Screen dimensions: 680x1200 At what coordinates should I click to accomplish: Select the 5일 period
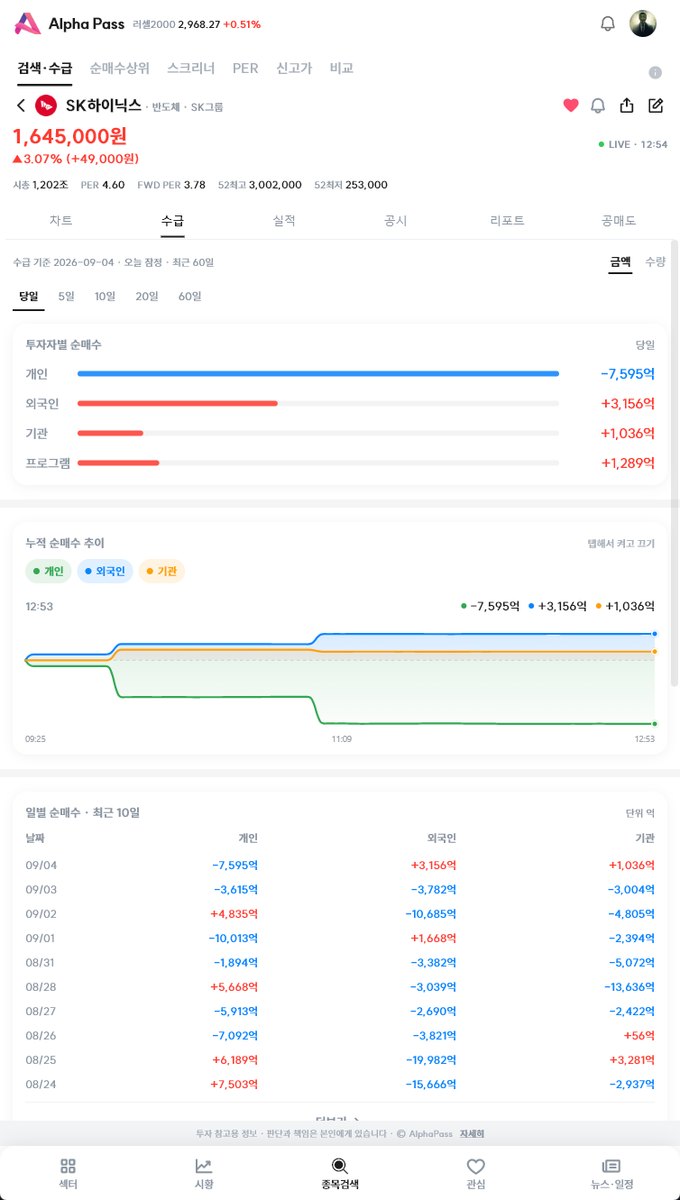point(66,296)
